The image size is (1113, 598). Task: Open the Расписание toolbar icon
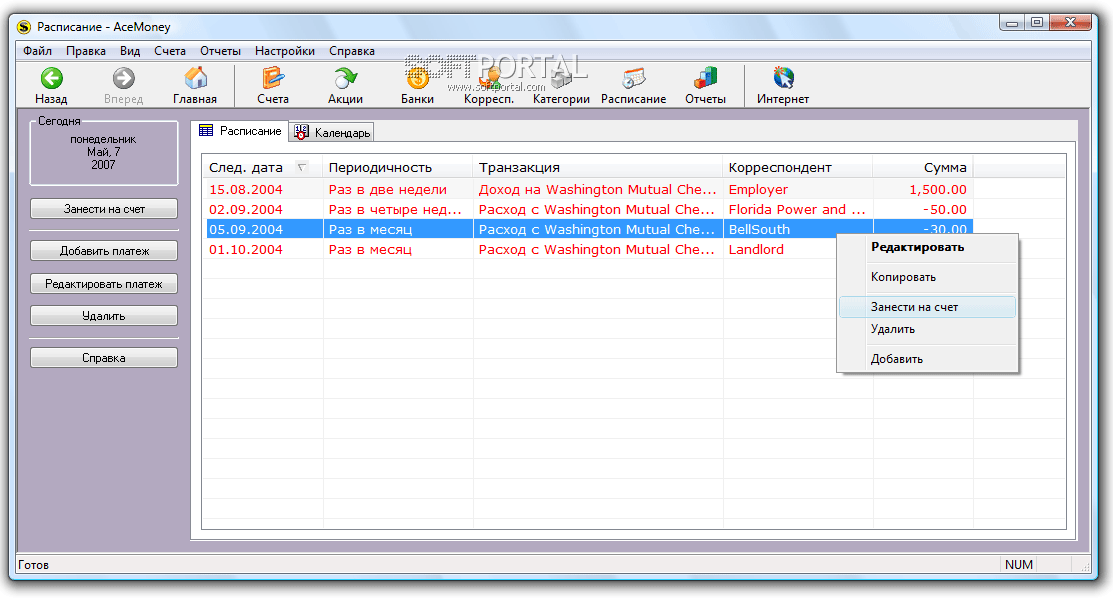tap(633, 78)
